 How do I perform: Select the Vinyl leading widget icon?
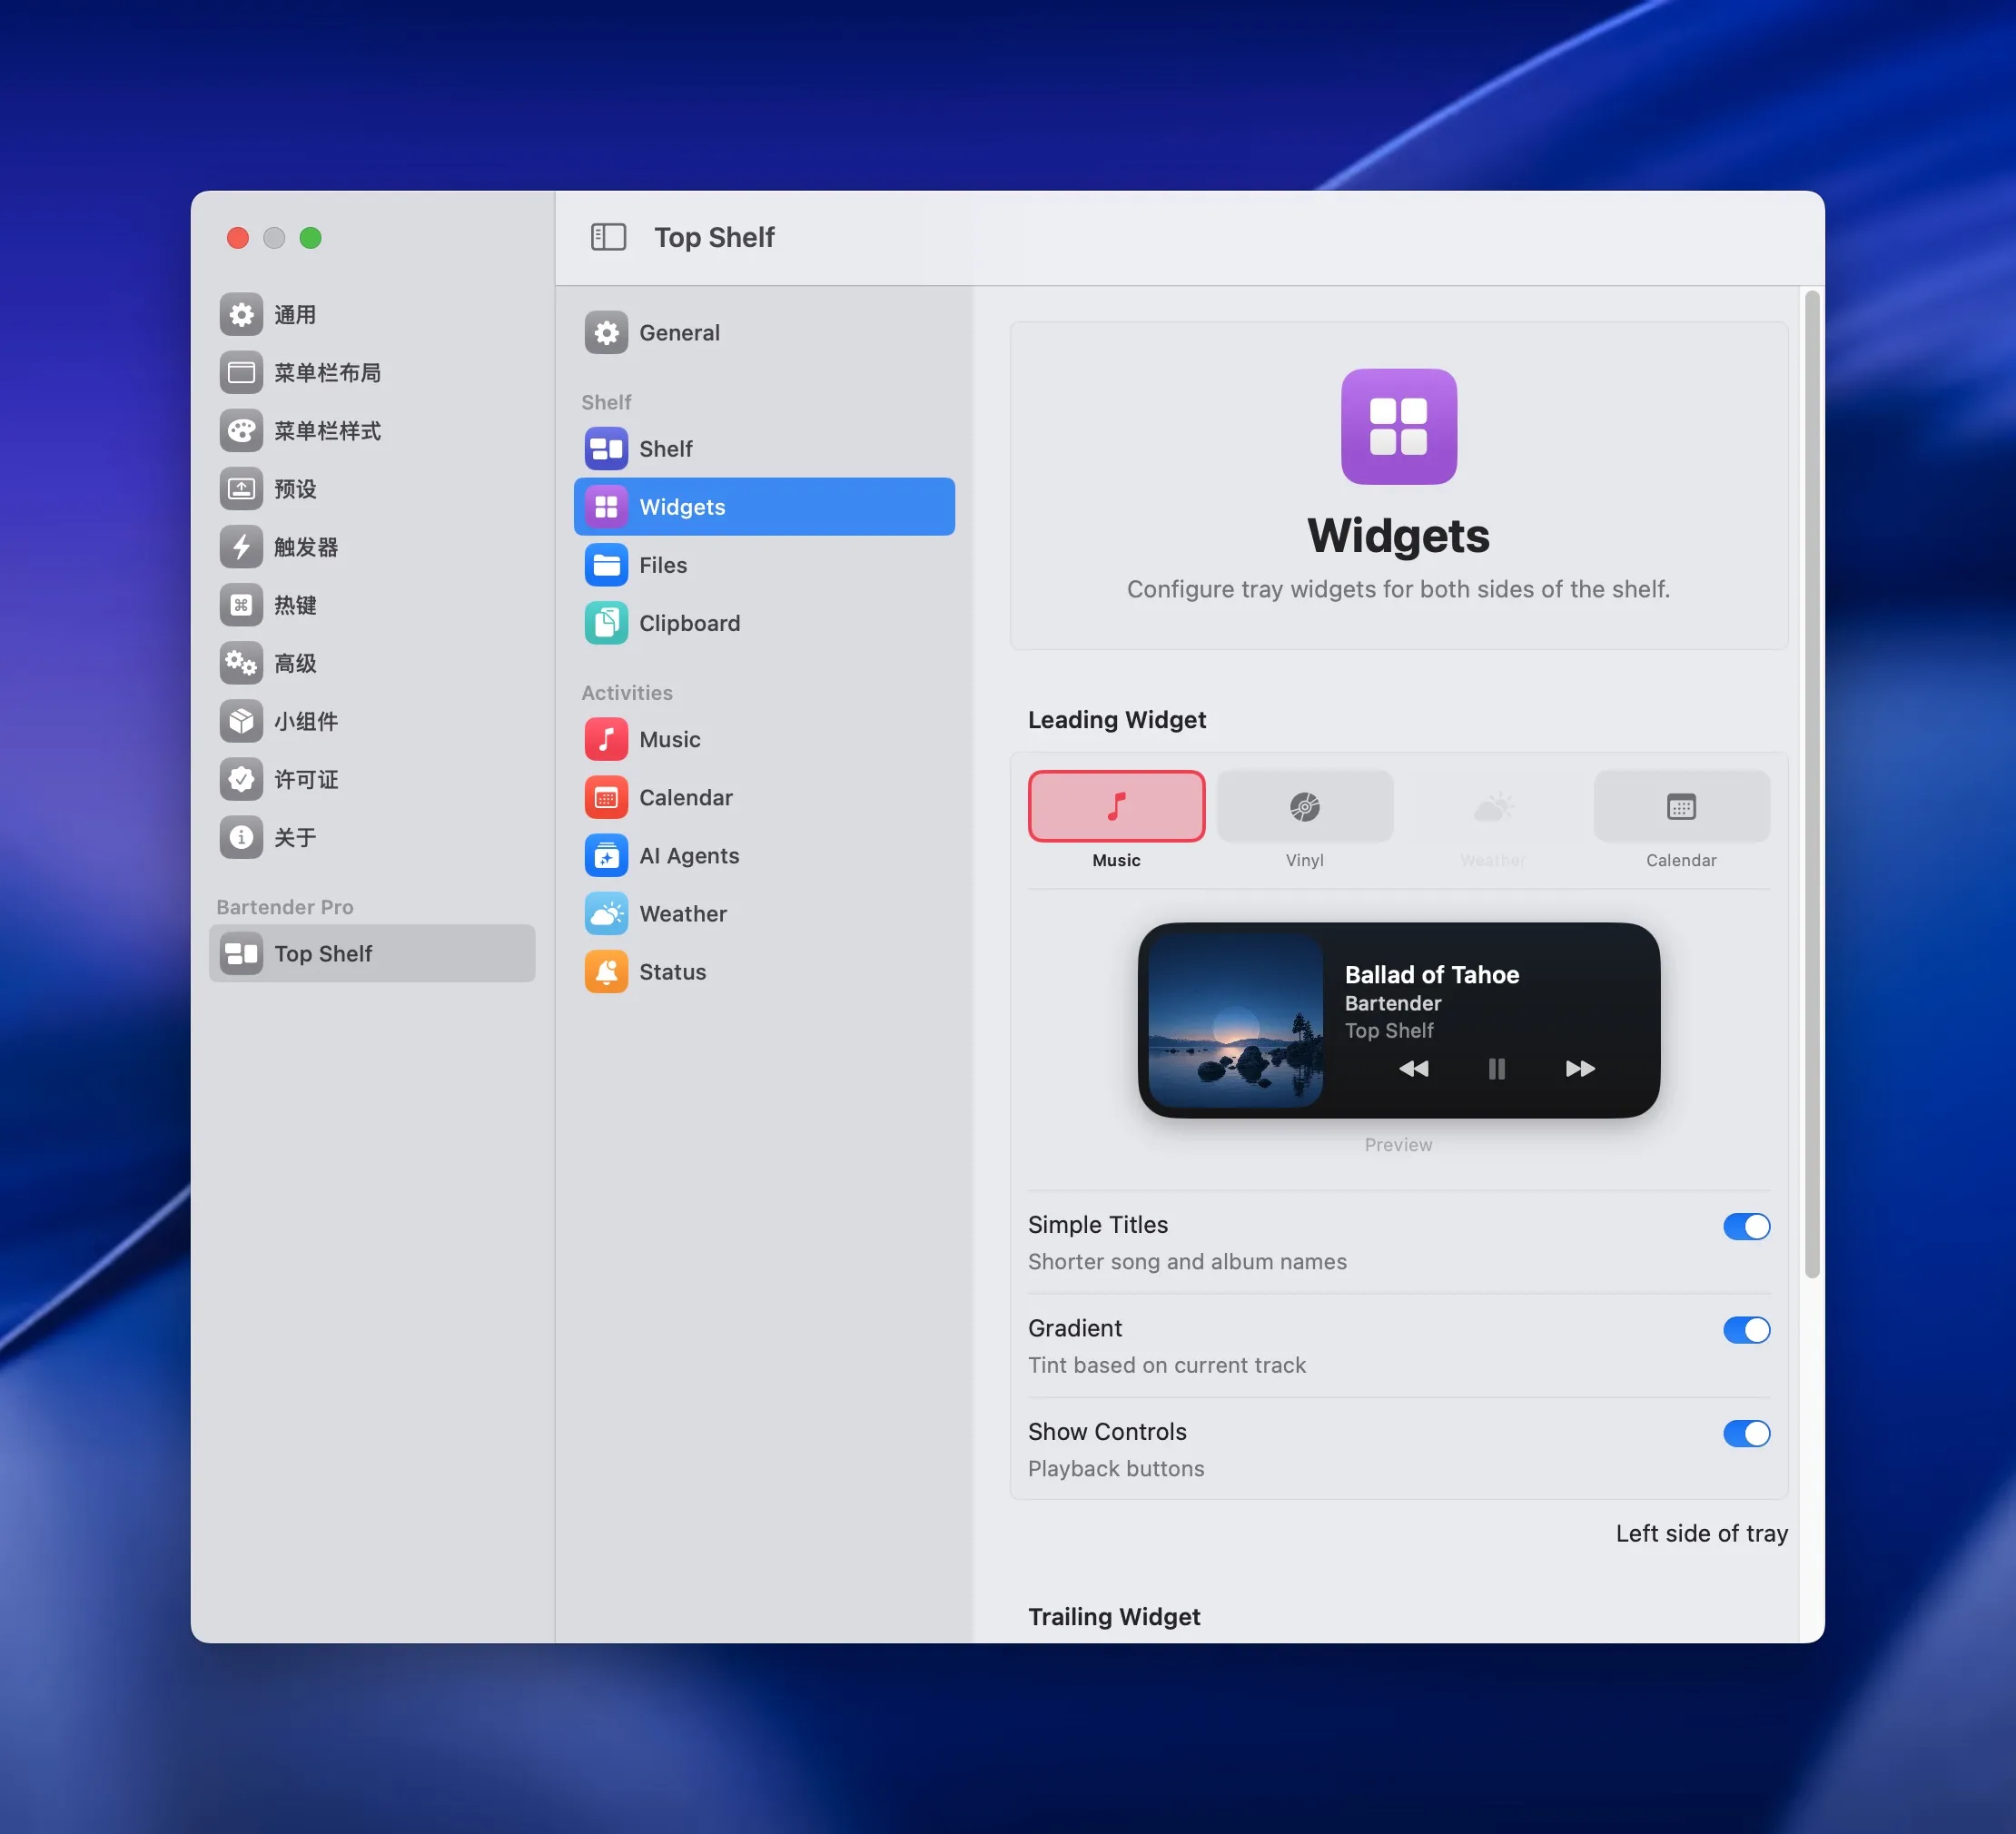1304,806
